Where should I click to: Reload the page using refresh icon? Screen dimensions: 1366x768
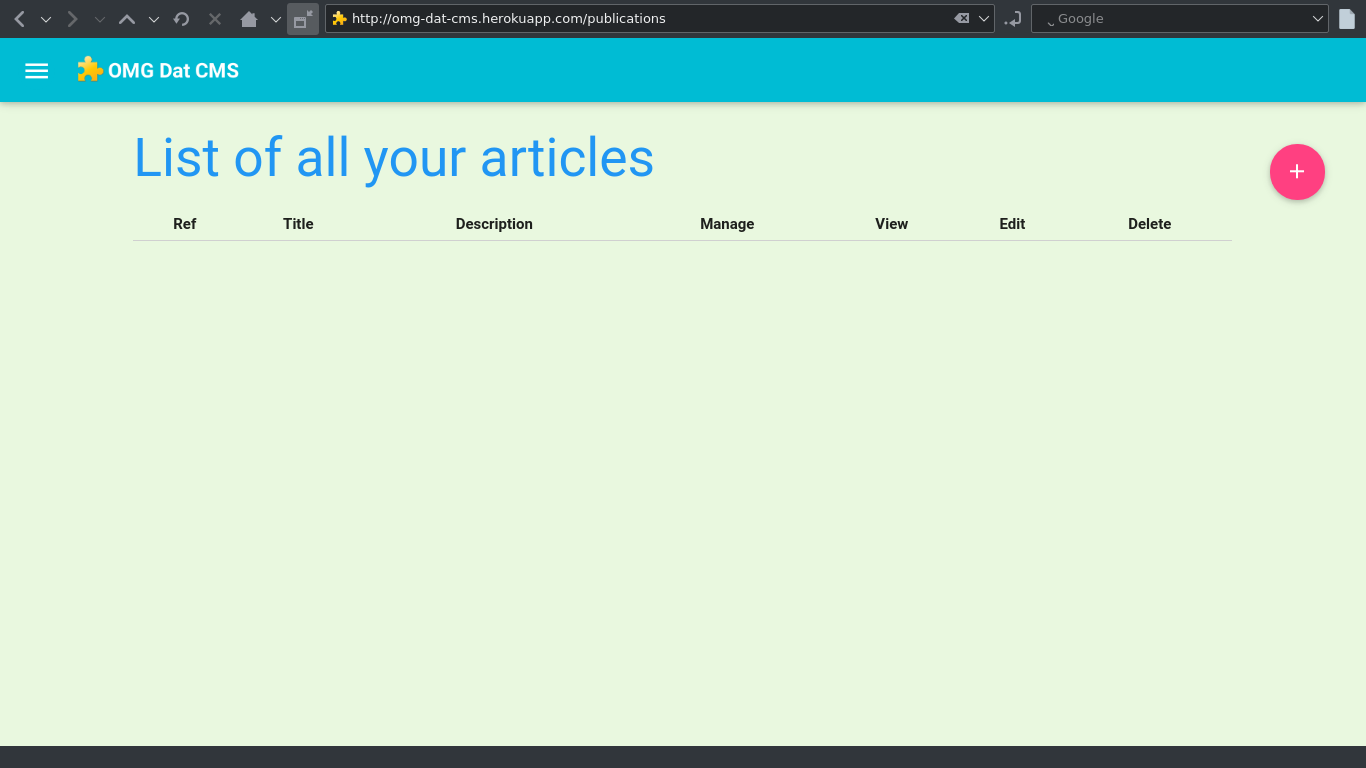[182, 19]
